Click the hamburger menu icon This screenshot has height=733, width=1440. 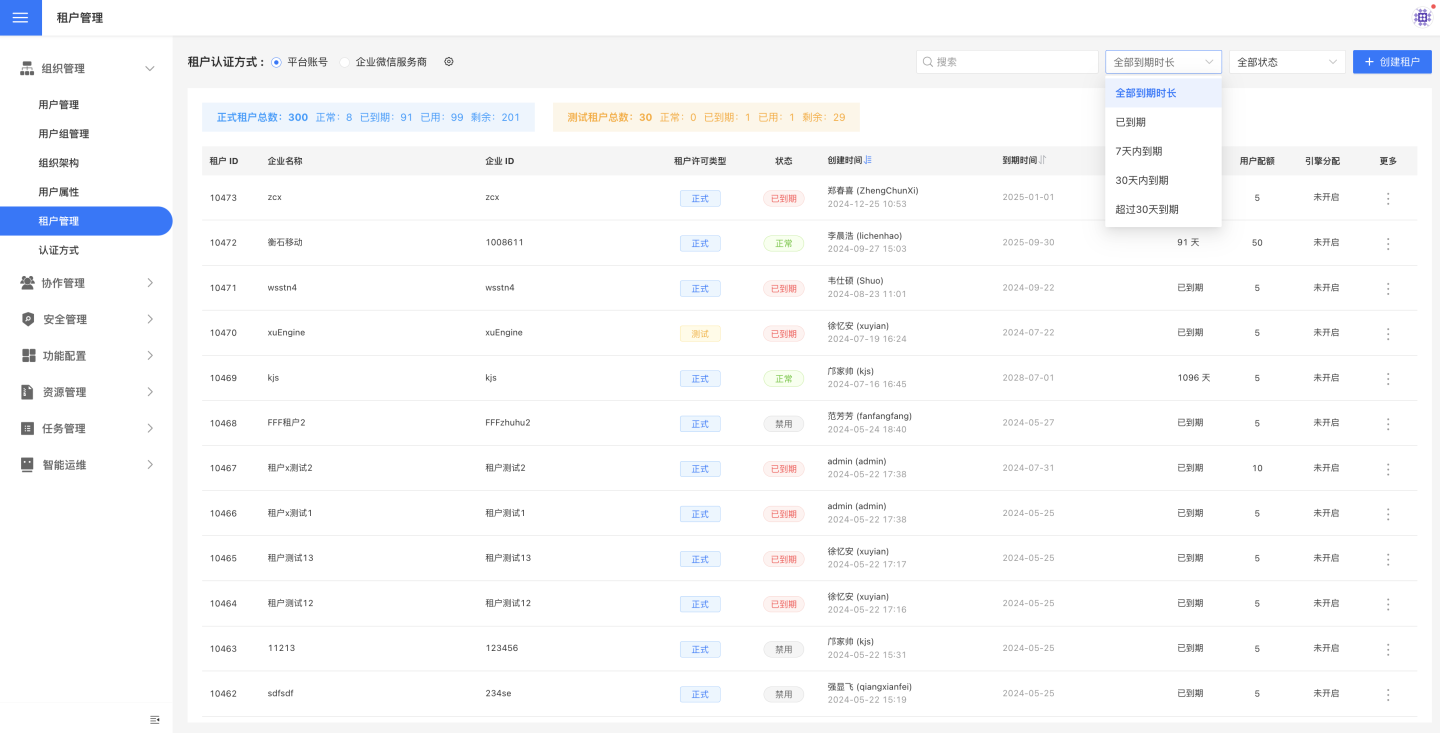pyautogui.click(x=20, y=18)
